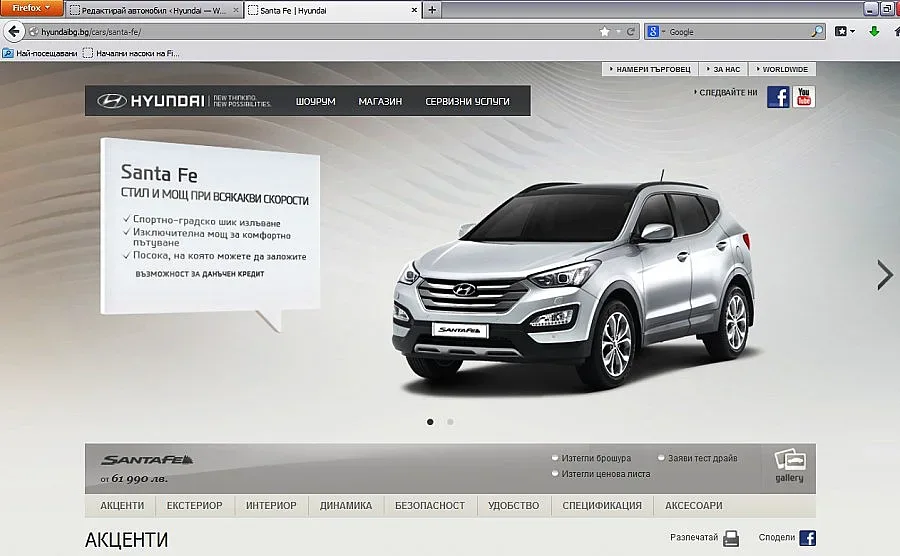
Task: Open Hyundai's YouTube channel icon
Action: pyautogui.click(x=804, y=96)
